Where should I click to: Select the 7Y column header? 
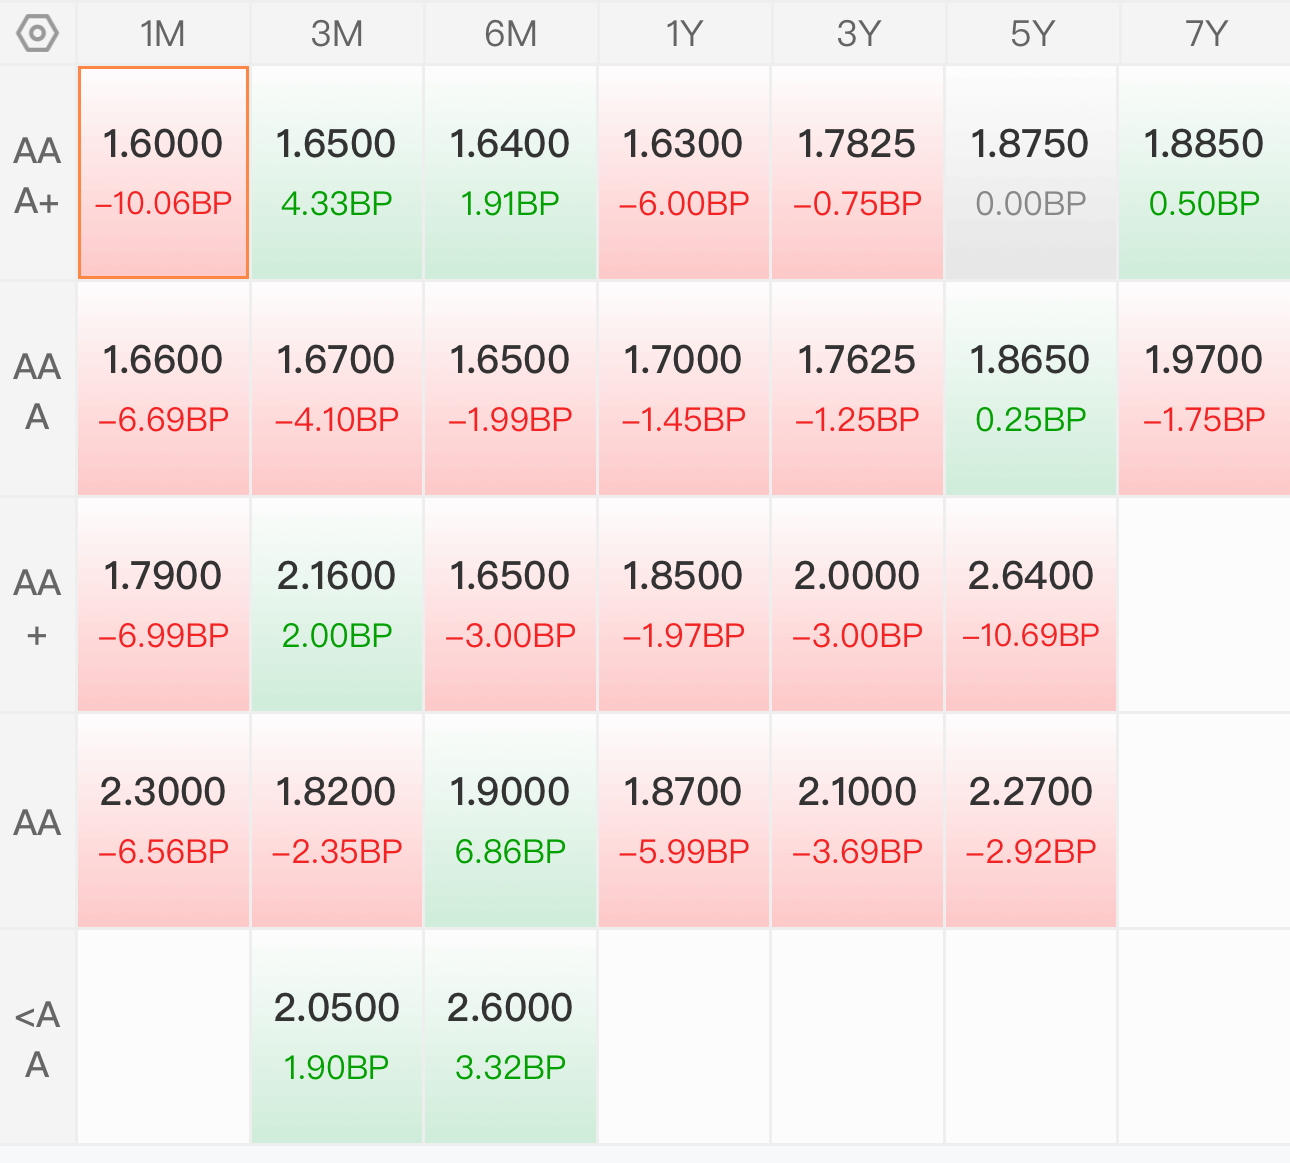pos(1205,34)
